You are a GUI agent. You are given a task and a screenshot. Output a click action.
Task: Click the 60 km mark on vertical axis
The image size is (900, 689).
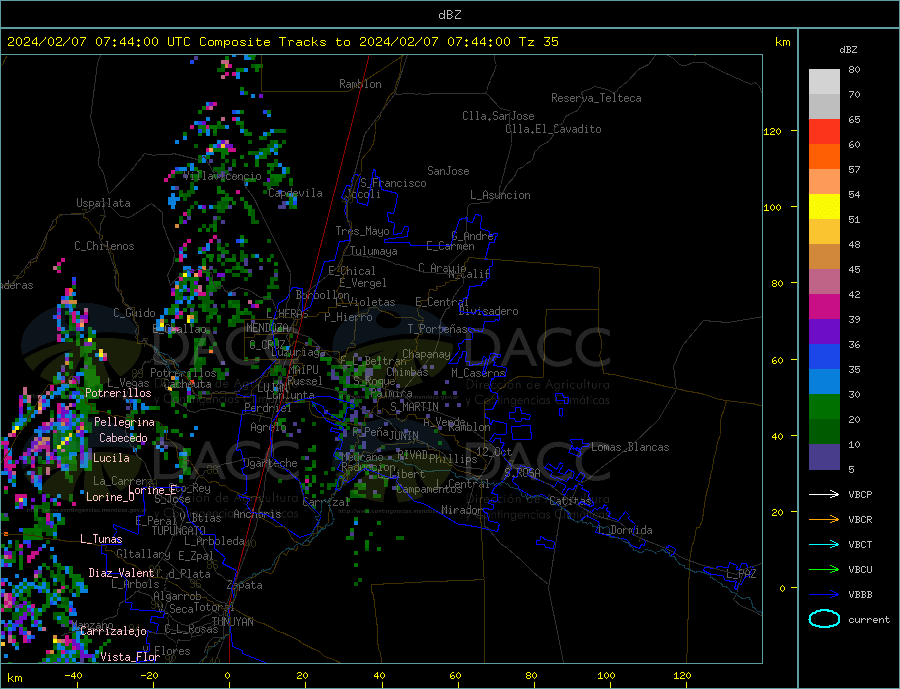(x=777, y=361)
